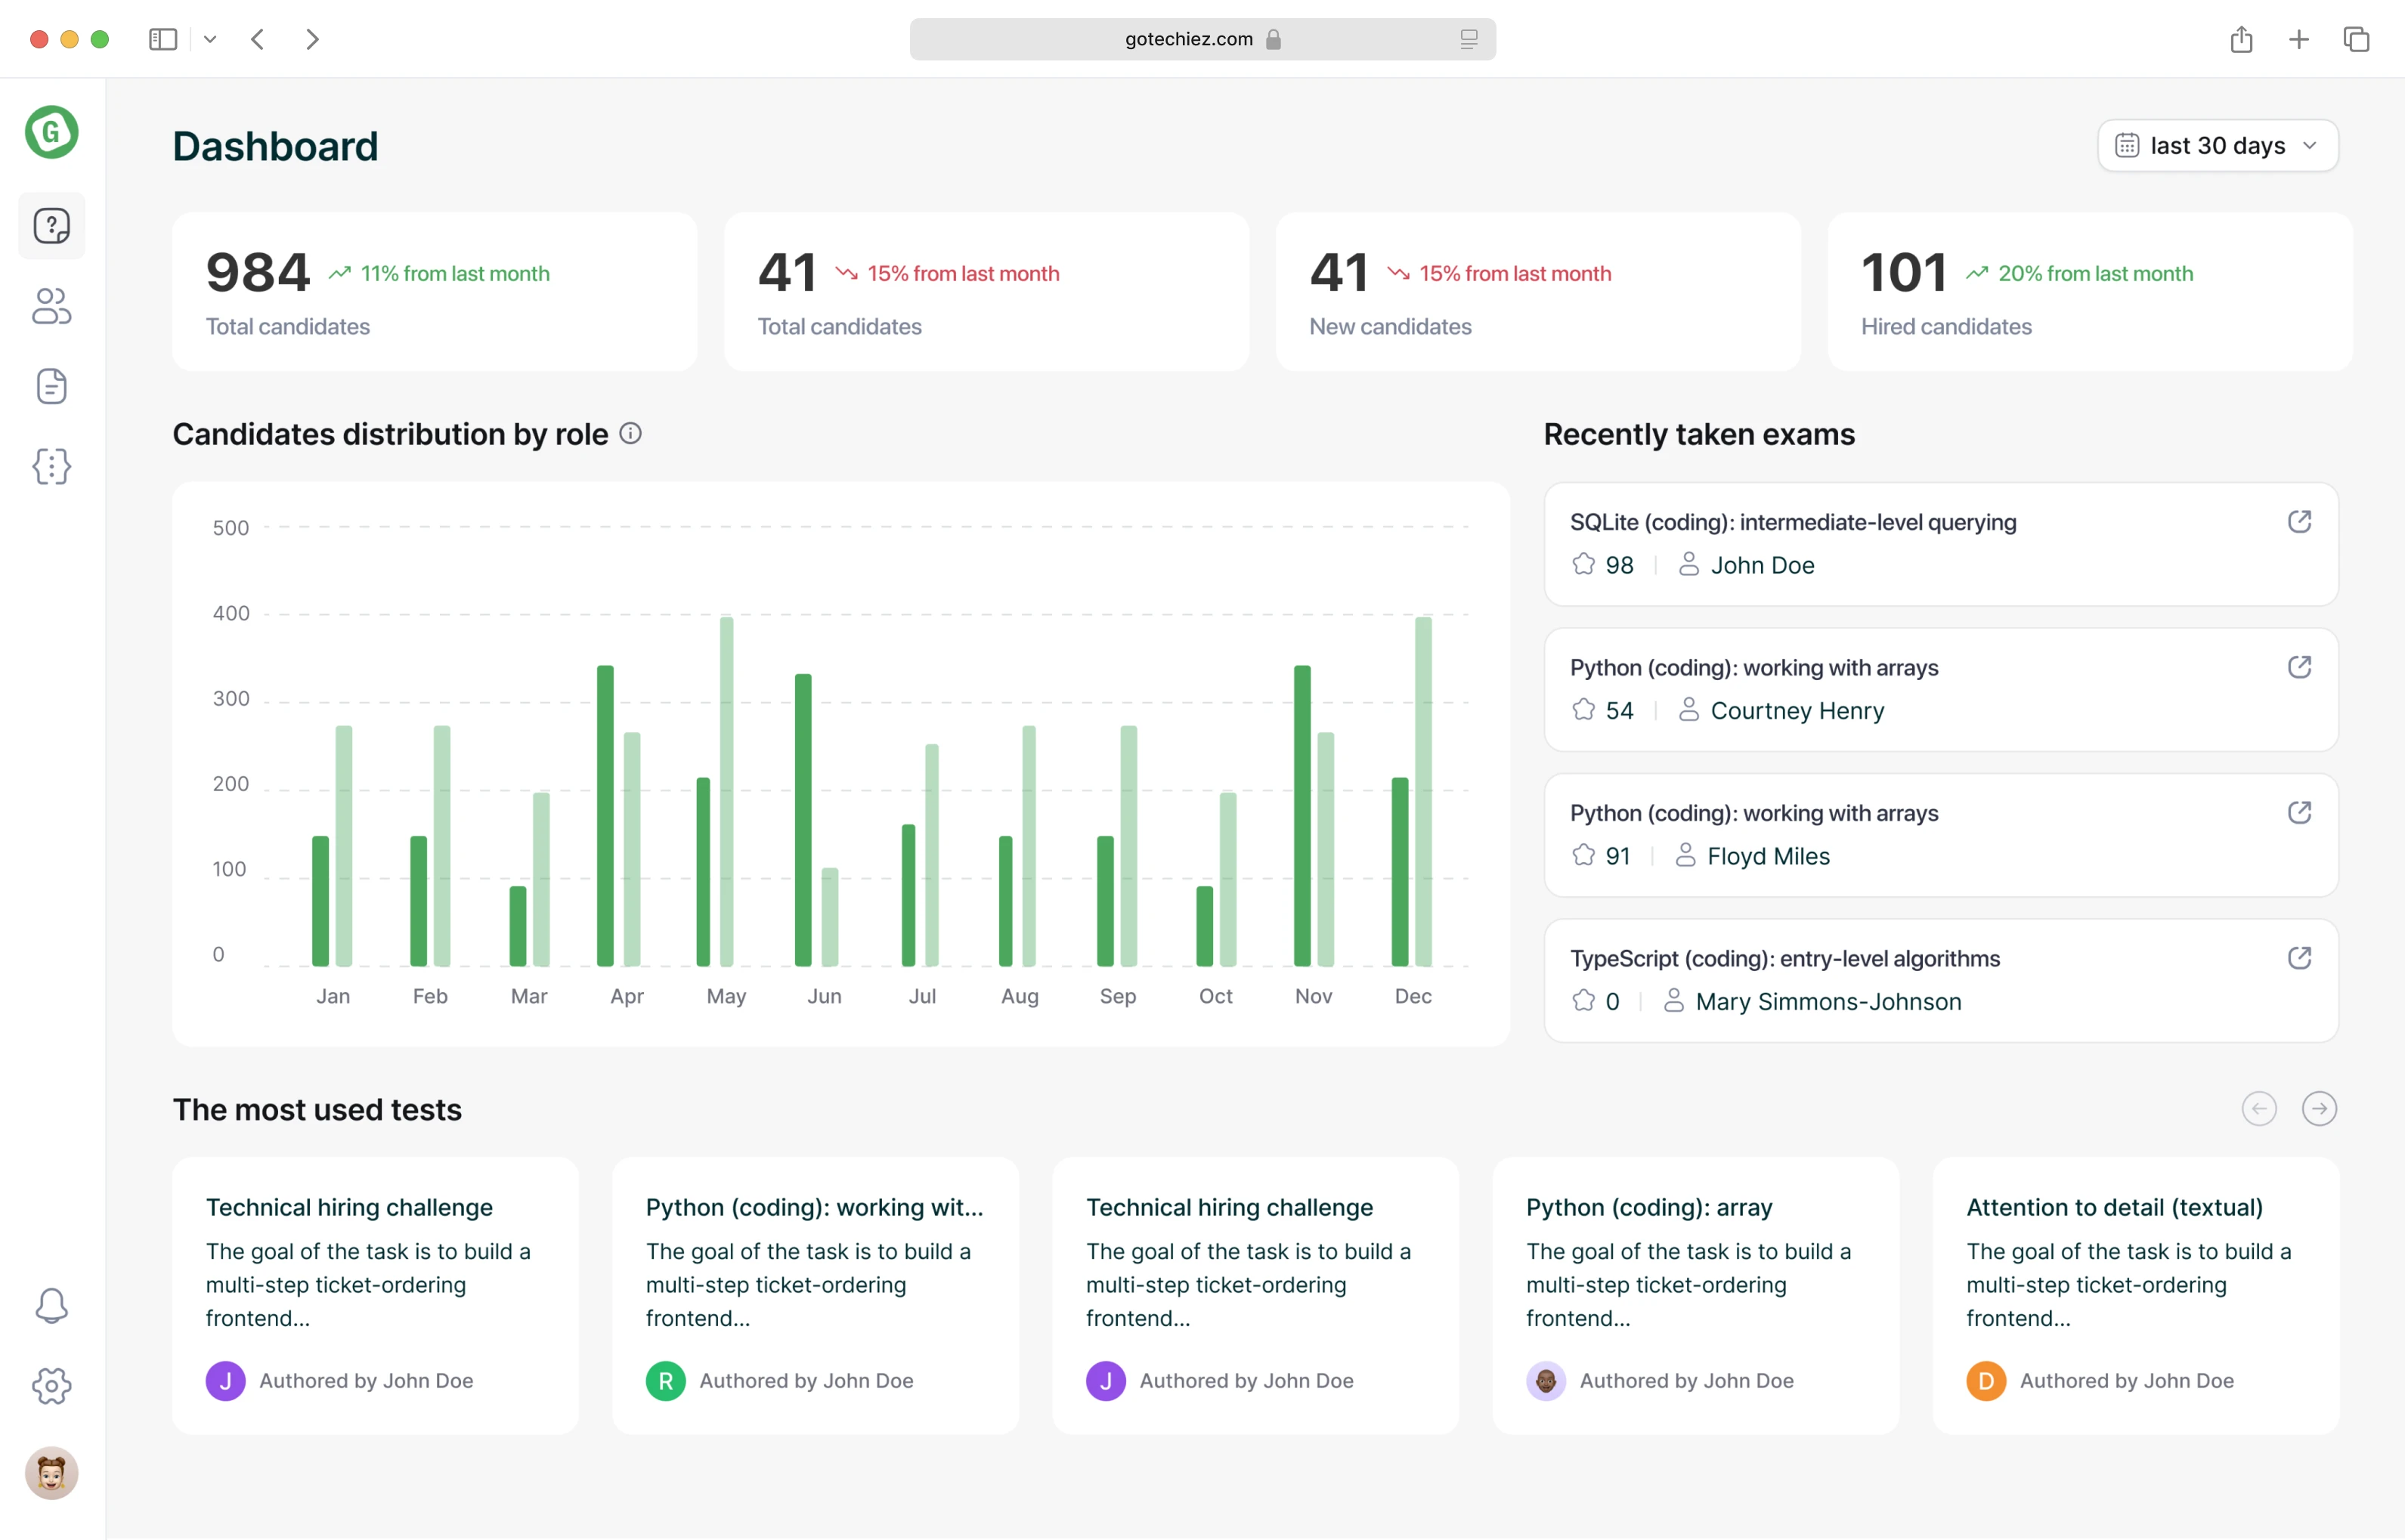Image resolution: width=2405 pixels, height=1540 pixels.
Task: Click info icon beside Candidates distribution title
Action: tap(630, 433)
